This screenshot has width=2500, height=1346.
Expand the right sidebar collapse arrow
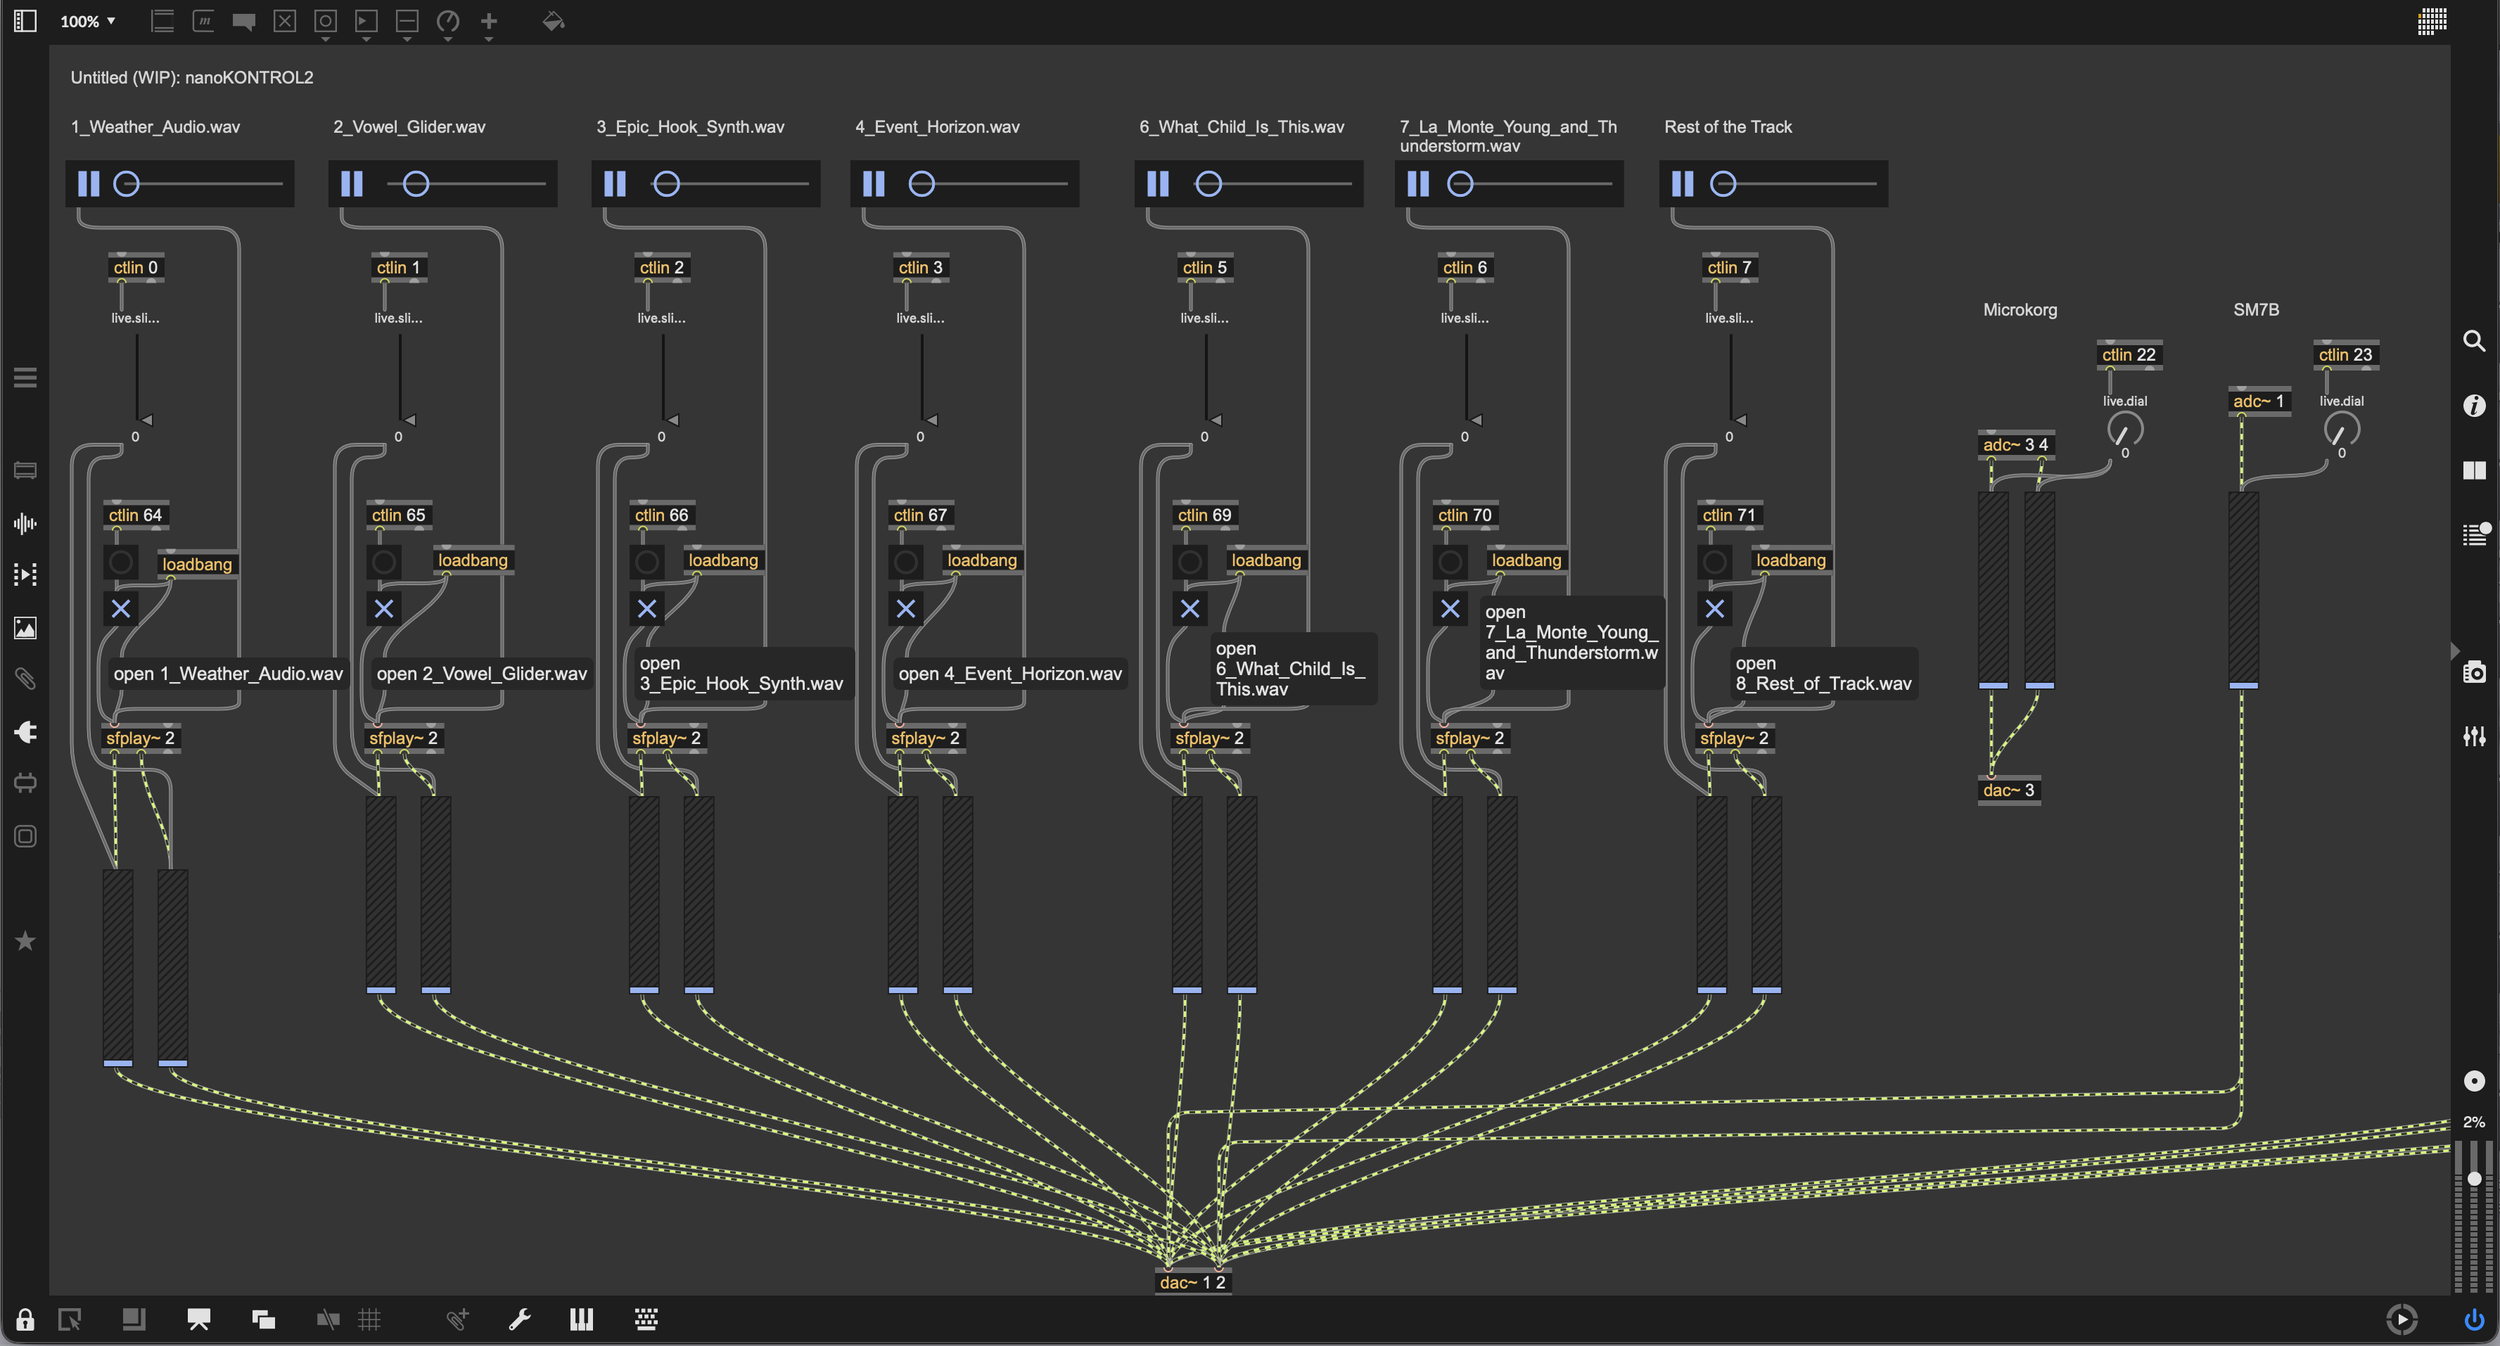(x=2455, y=651)
